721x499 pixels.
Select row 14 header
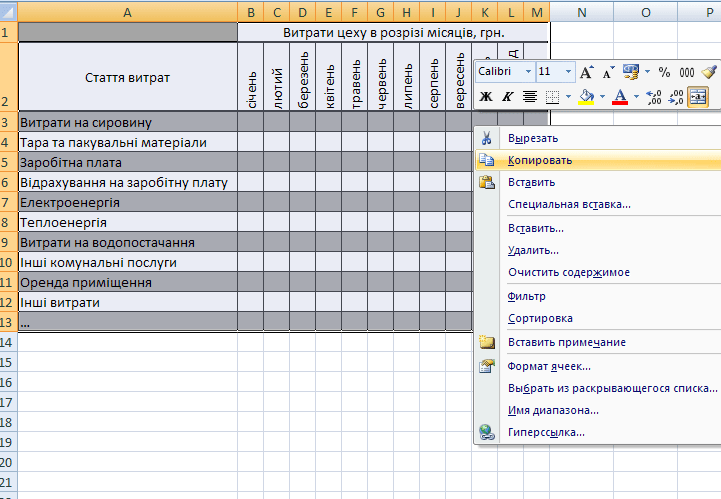pos(8,342)
